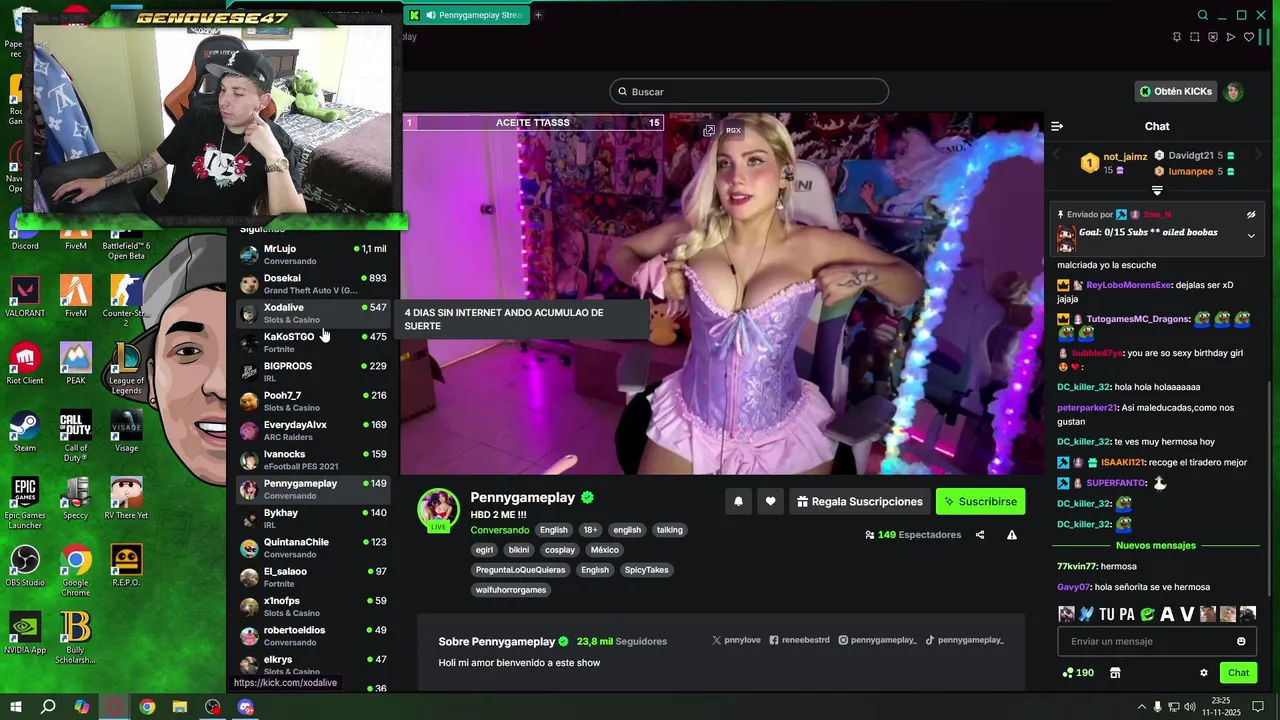Click Regala Suscripciones button
Viewport: 1280px width, 720px height.
[x=859, y=502]
